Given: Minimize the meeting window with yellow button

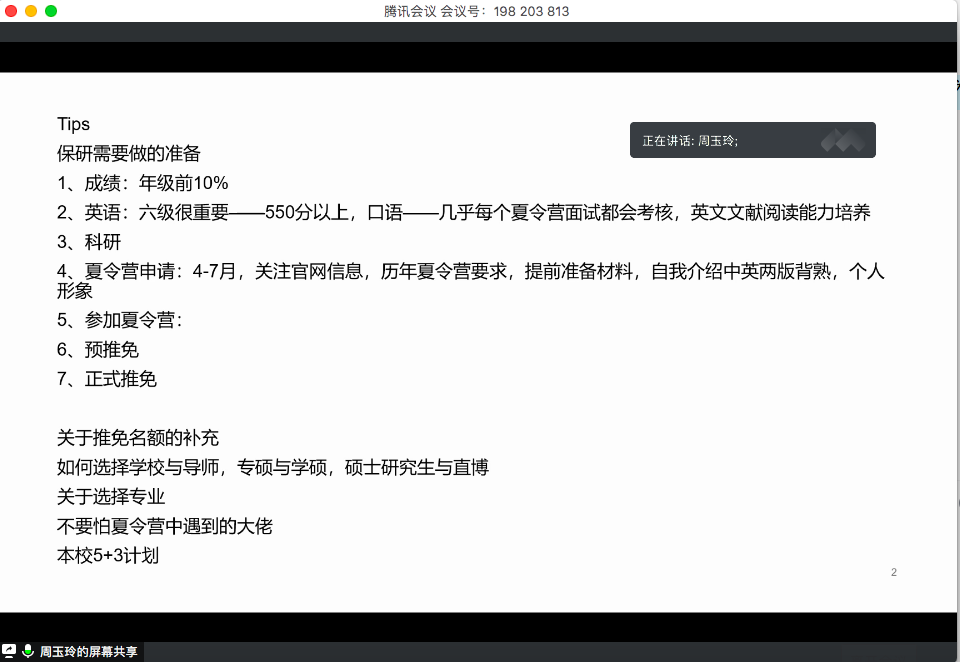Looking at the screenshot, I should click(31, 11).
